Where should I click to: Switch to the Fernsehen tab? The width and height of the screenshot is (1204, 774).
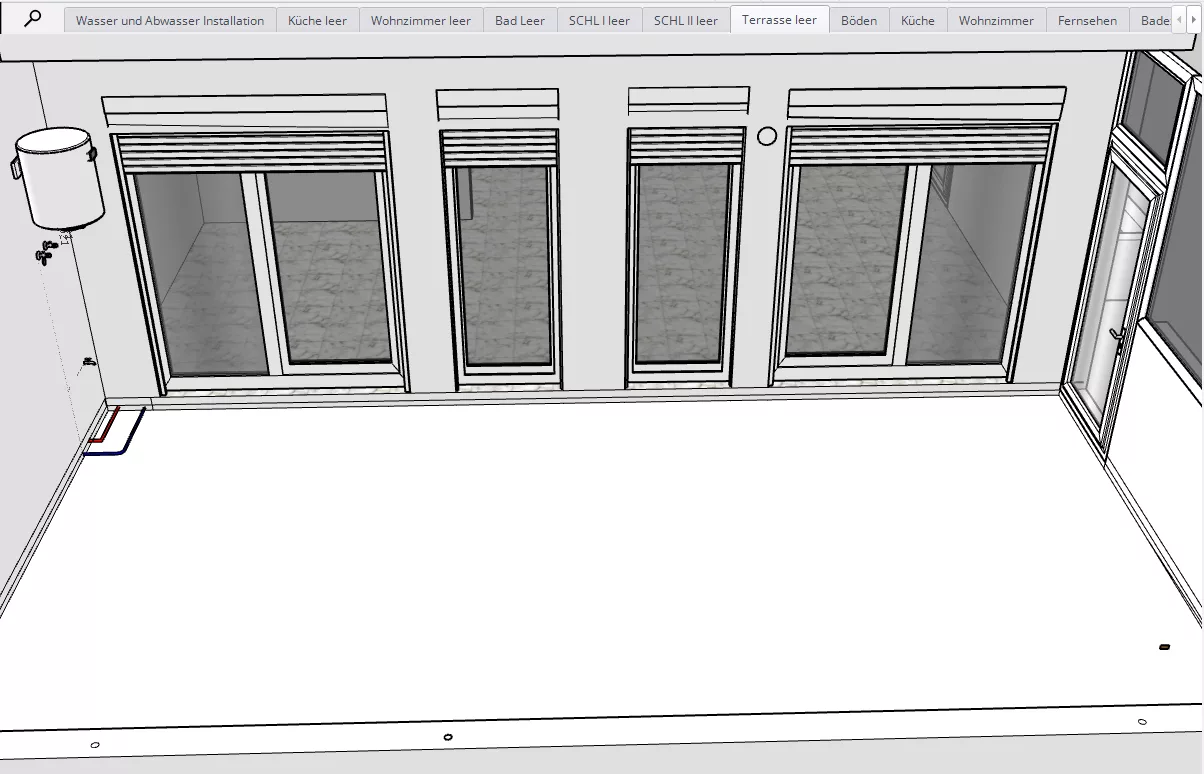pyautogui.click(x=1087, y=20)
